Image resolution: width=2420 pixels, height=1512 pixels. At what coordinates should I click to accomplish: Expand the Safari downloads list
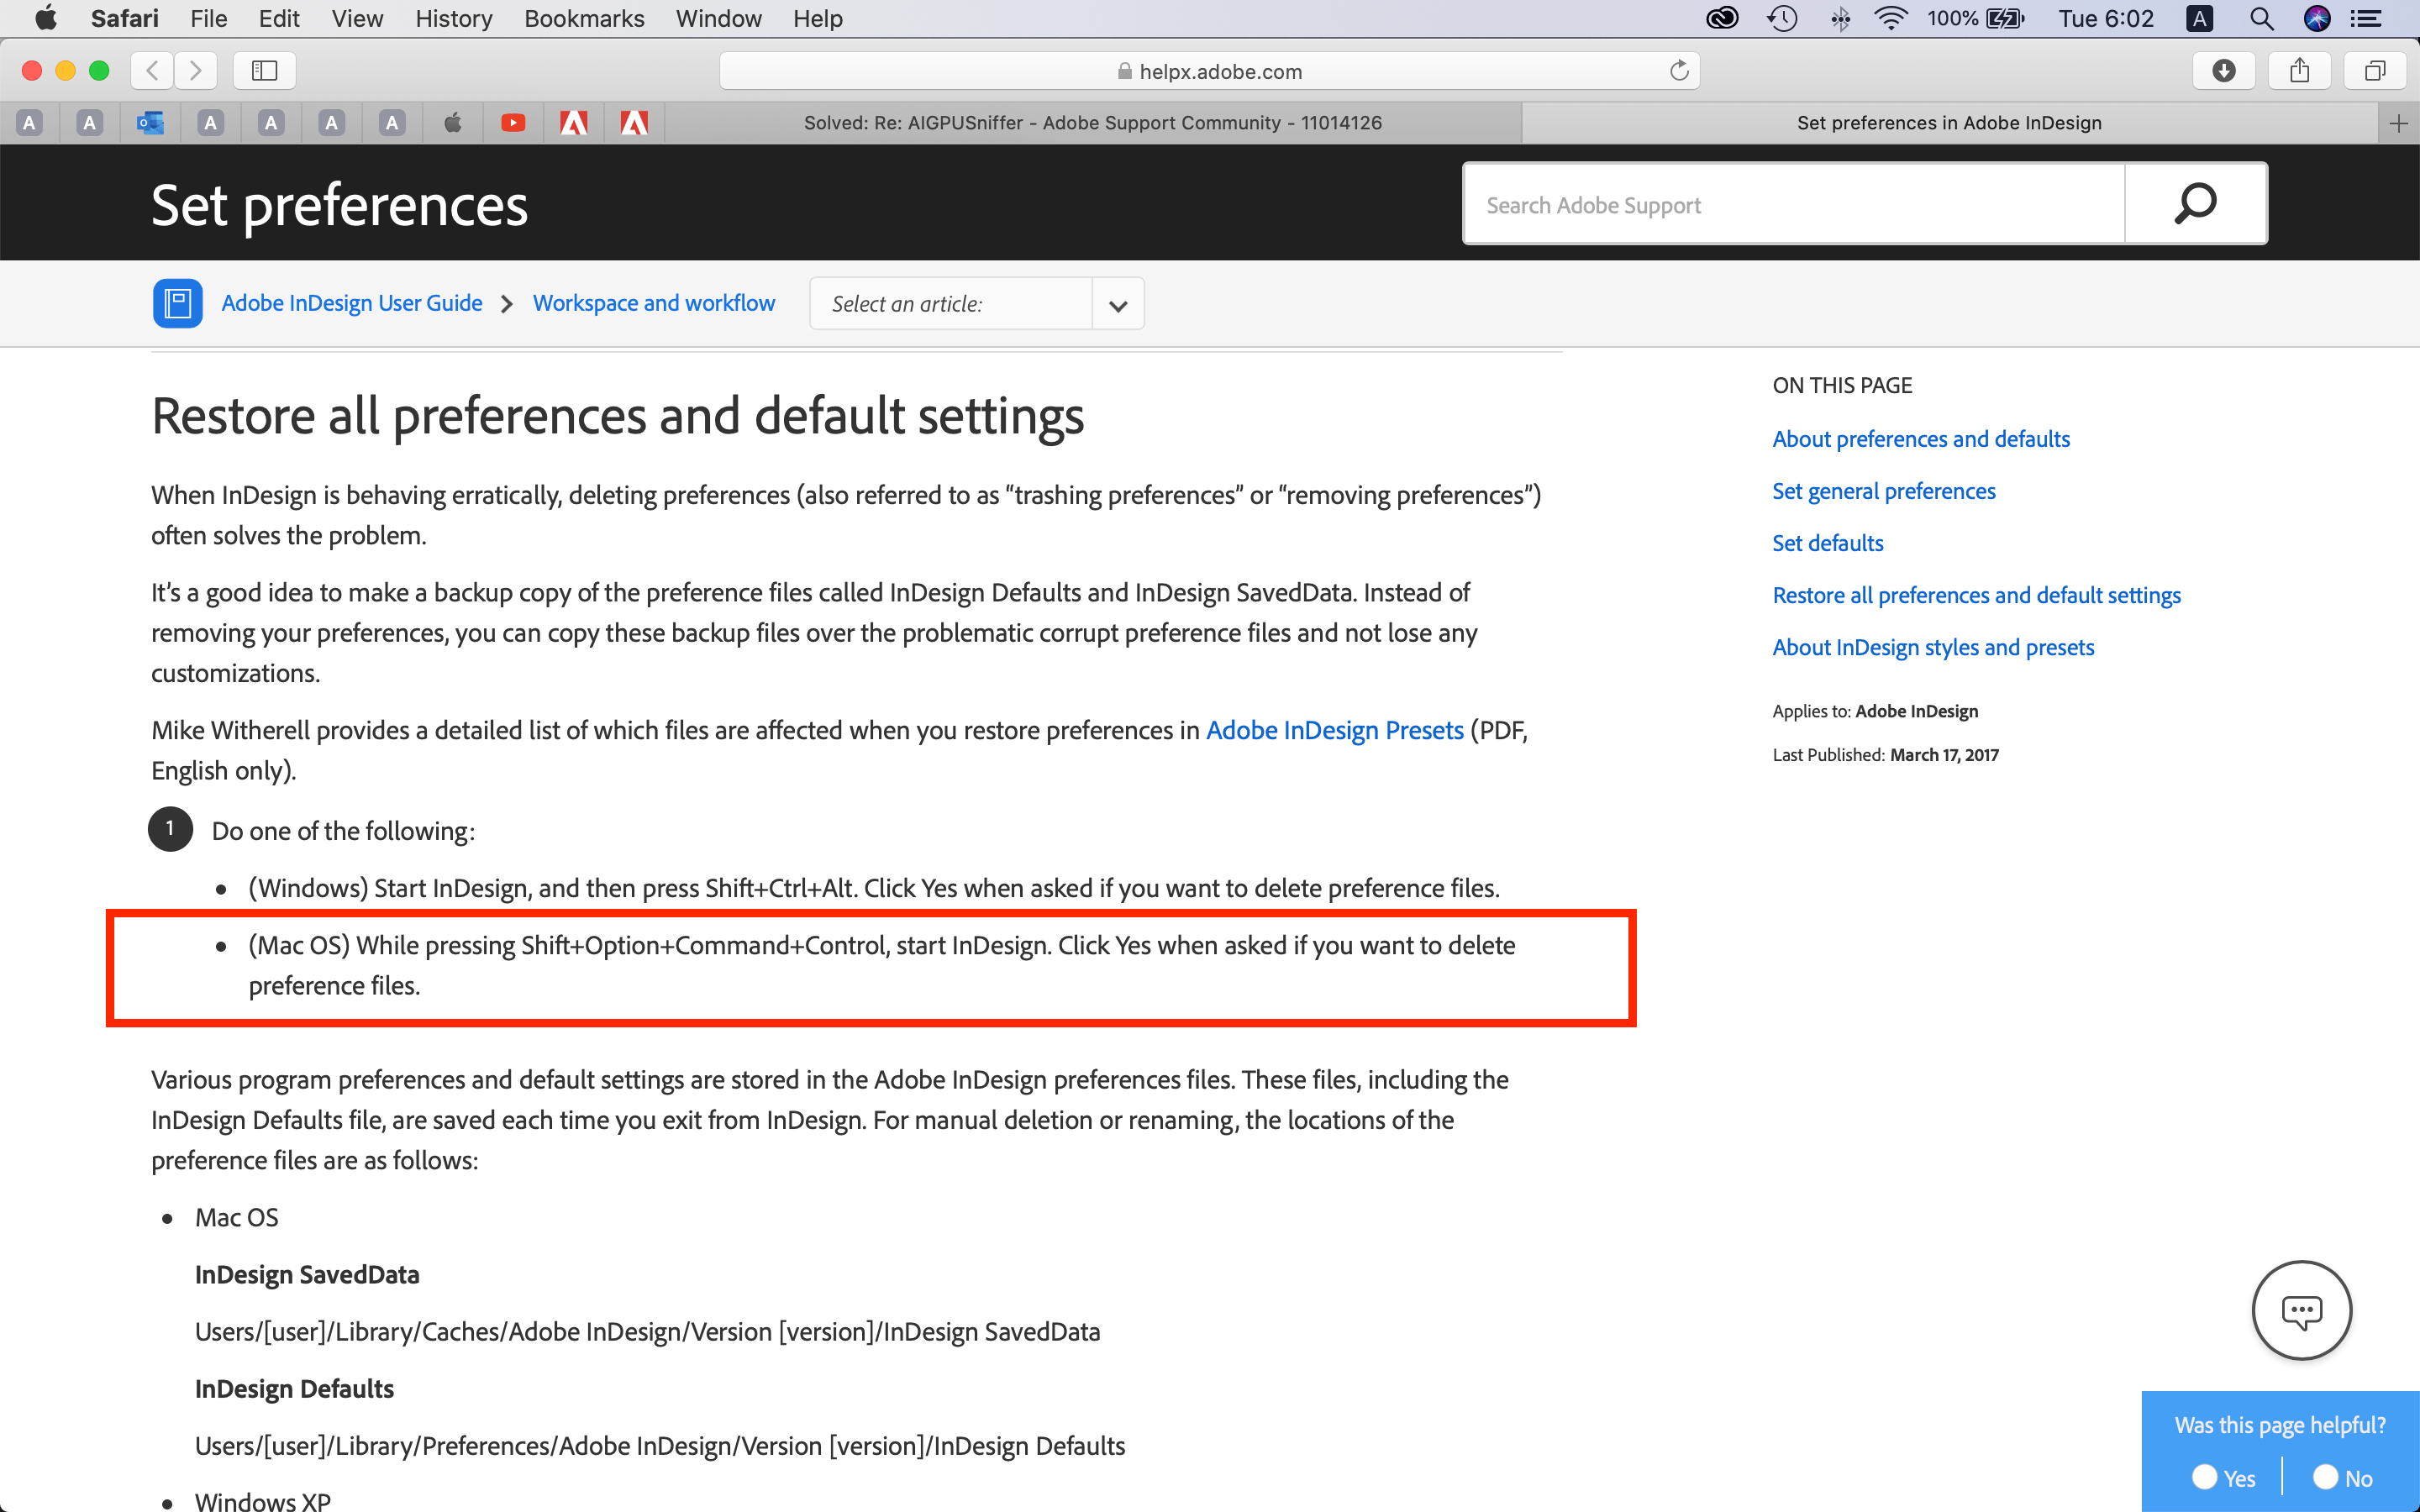tap(2223, 70)
